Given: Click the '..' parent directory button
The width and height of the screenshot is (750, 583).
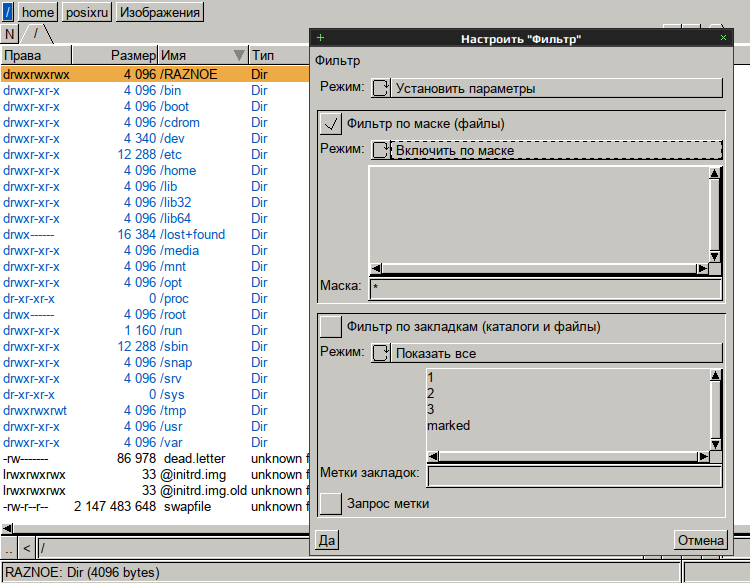Looking at the screenshot, I should [x=9, y=547].
